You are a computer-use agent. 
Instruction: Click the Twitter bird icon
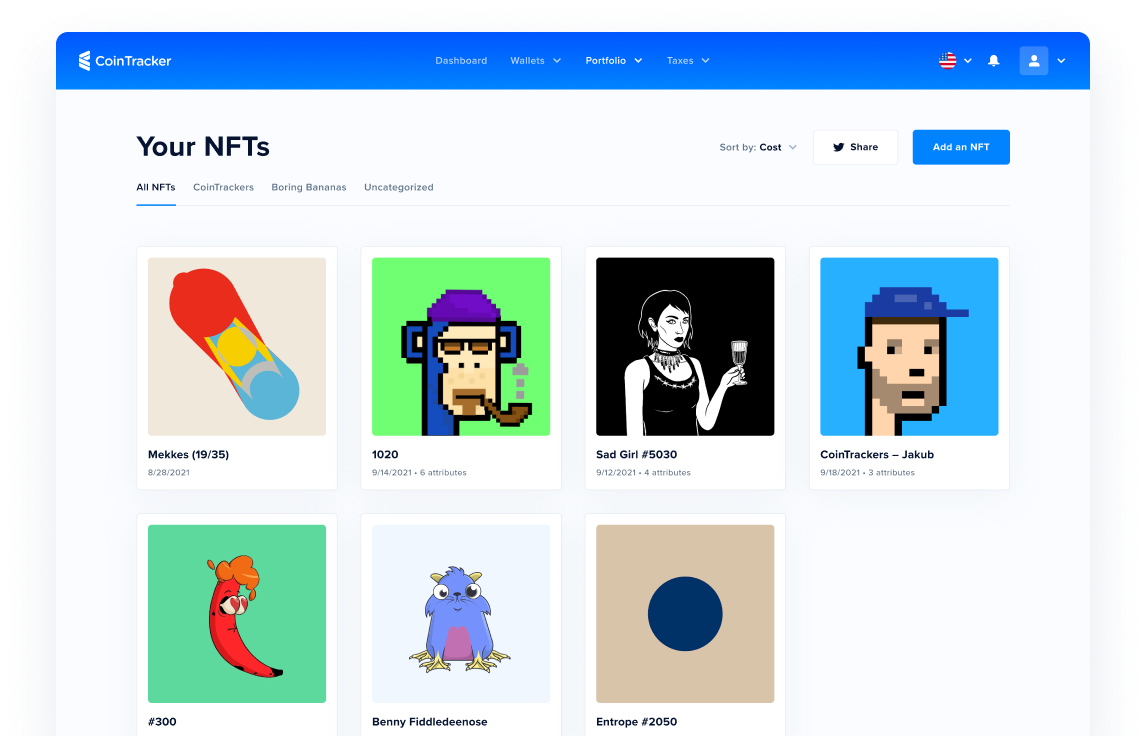point(839,147)
